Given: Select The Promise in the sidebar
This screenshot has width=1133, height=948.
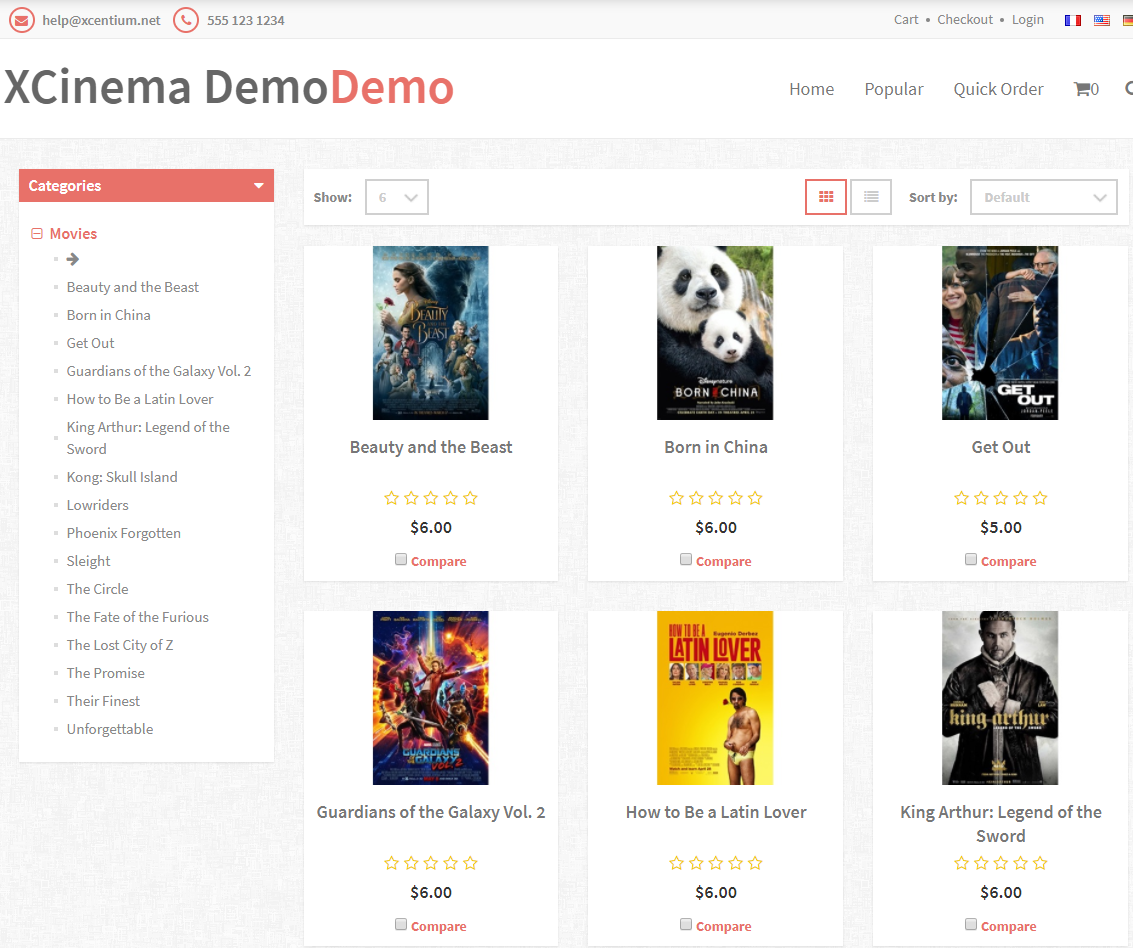Looking at the screenshot, I should (105, 673).
